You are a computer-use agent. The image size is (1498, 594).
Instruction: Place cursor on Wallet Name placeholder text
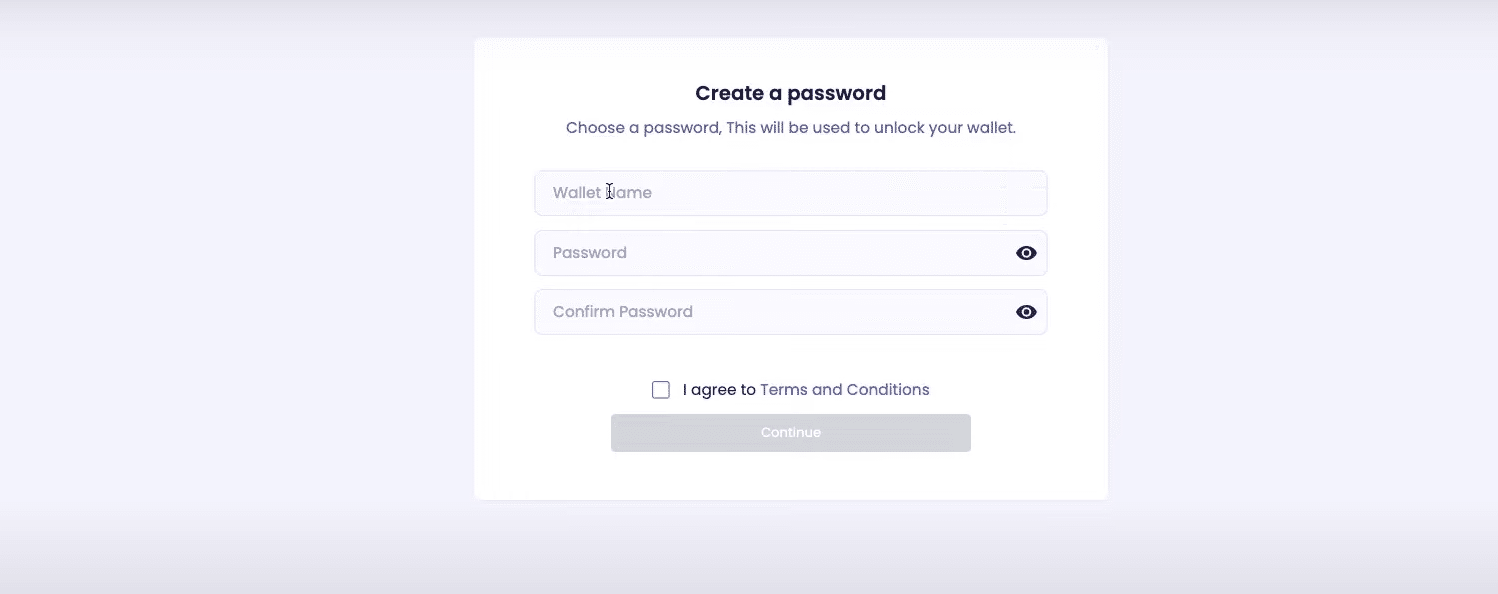pyautogui.click(x=602, y=193)
